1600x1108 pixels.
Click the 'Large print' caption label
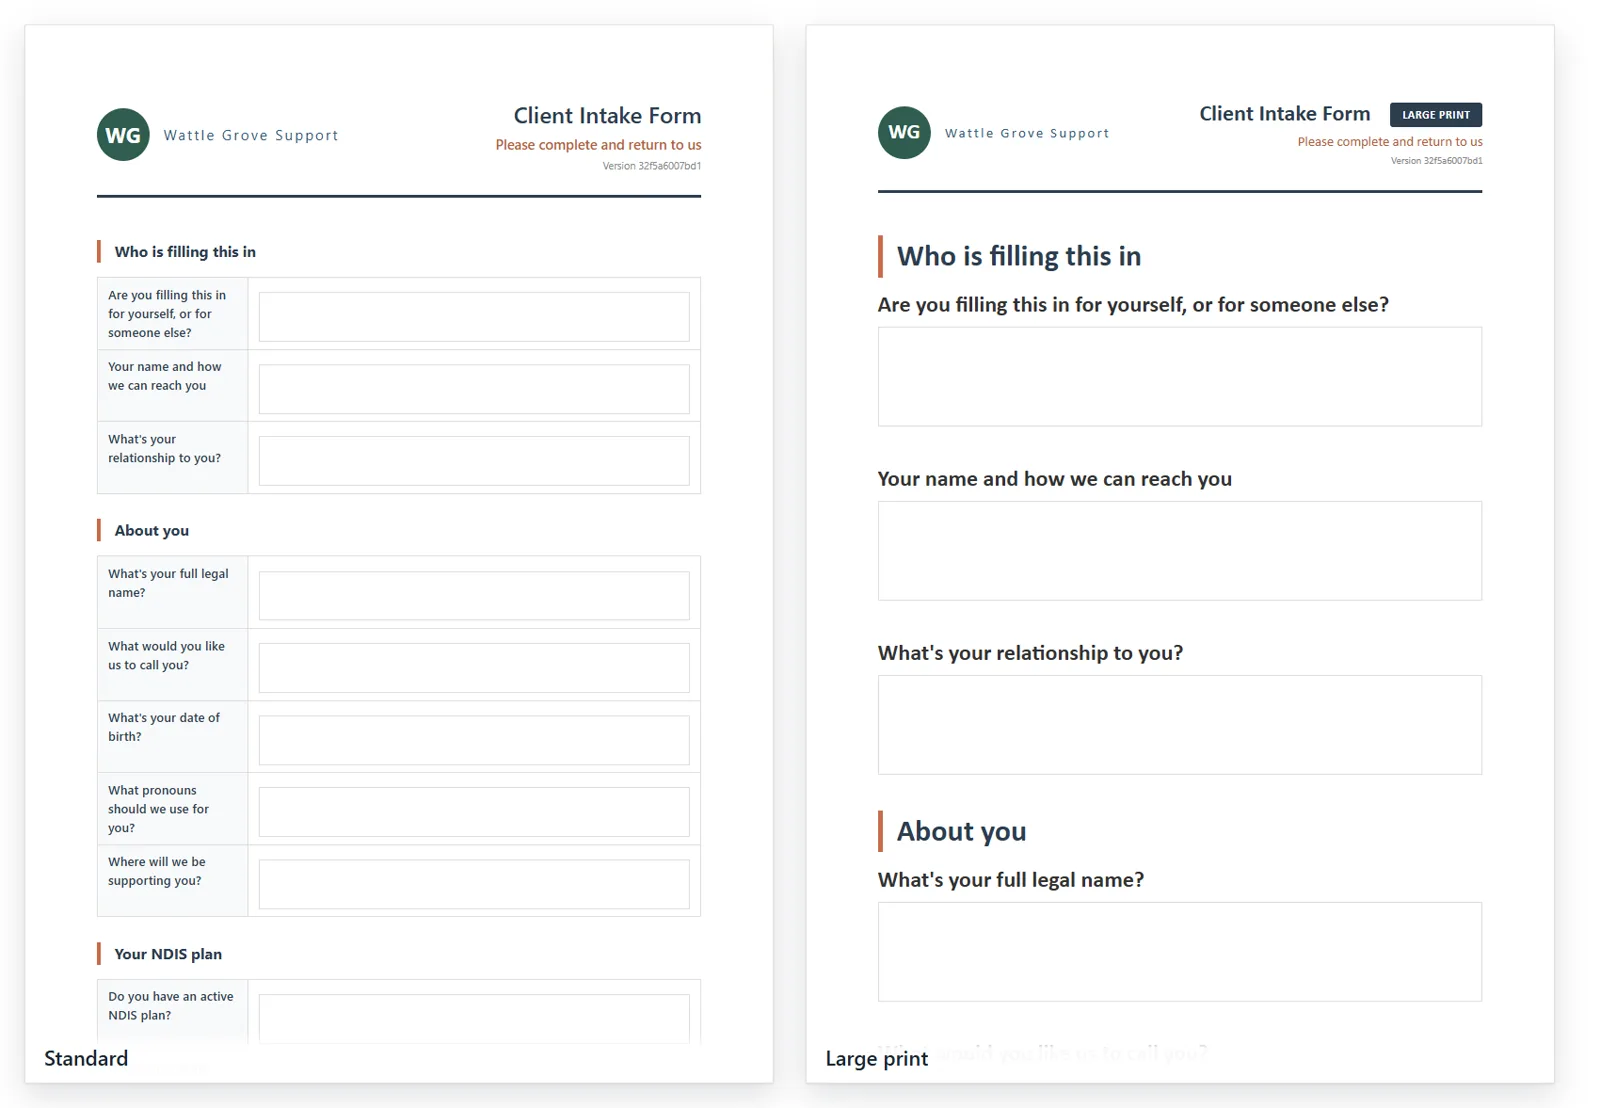tap(877, 1059)
